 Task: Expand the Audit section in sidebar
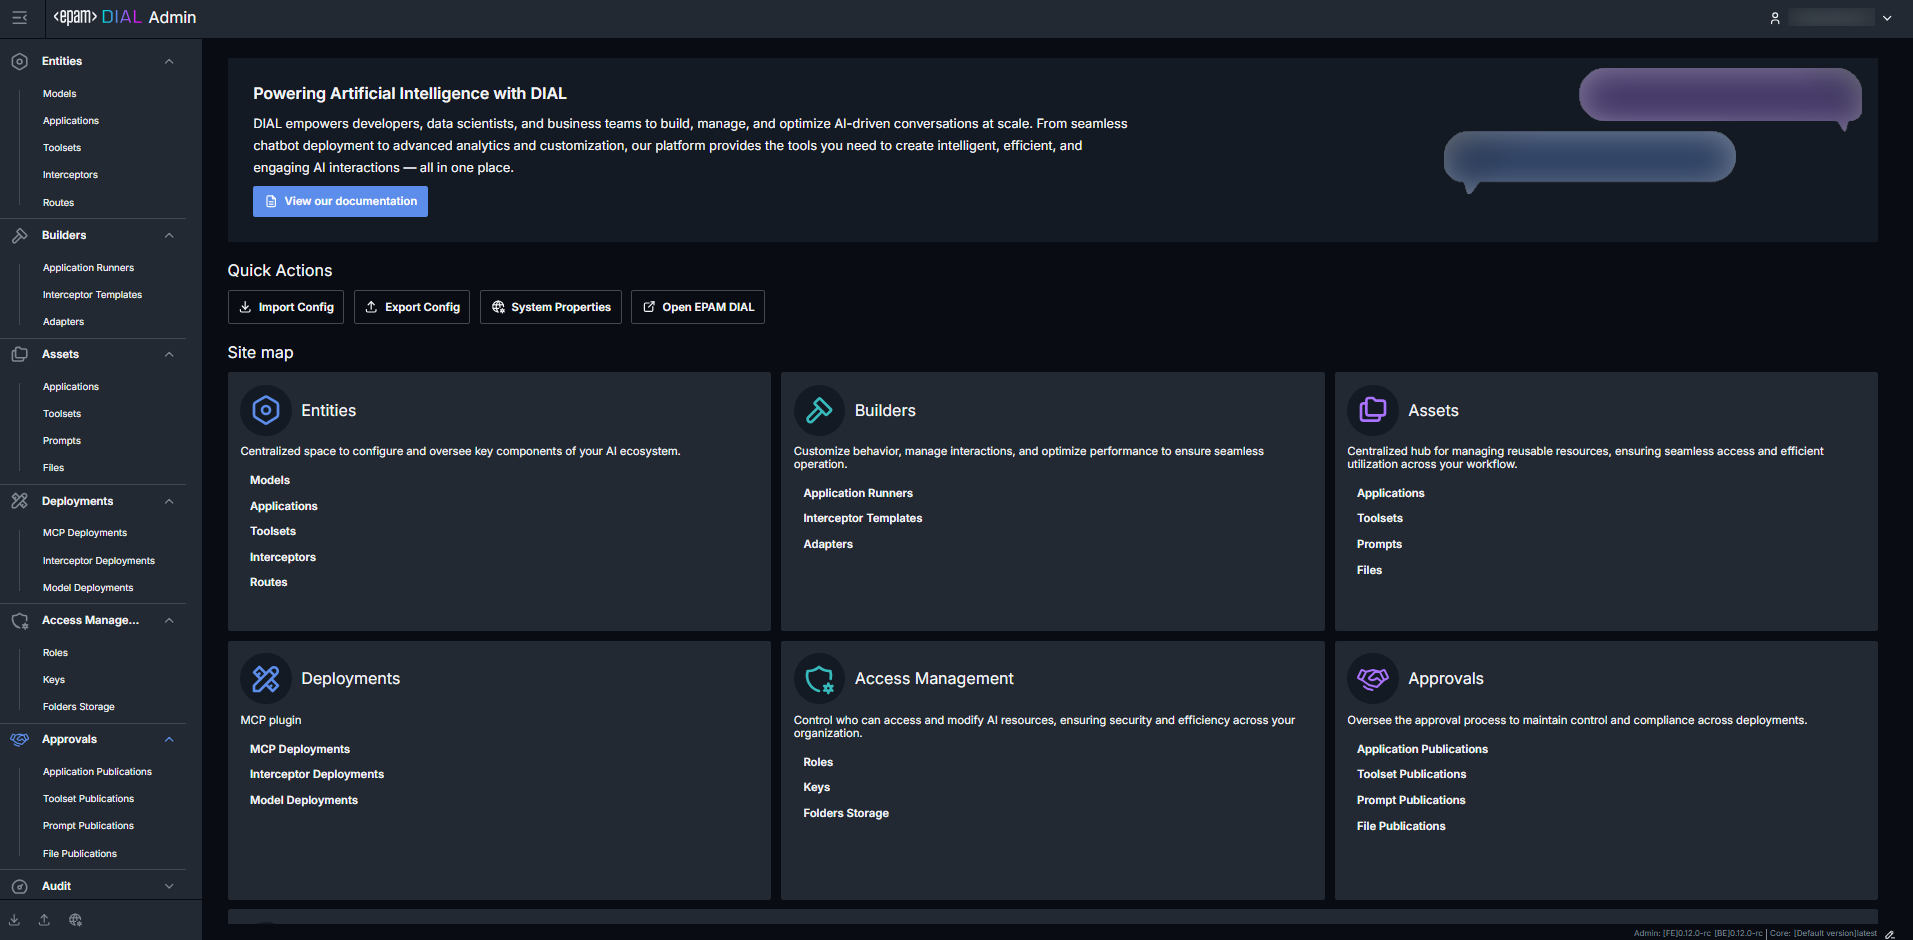tap(169, 886)
